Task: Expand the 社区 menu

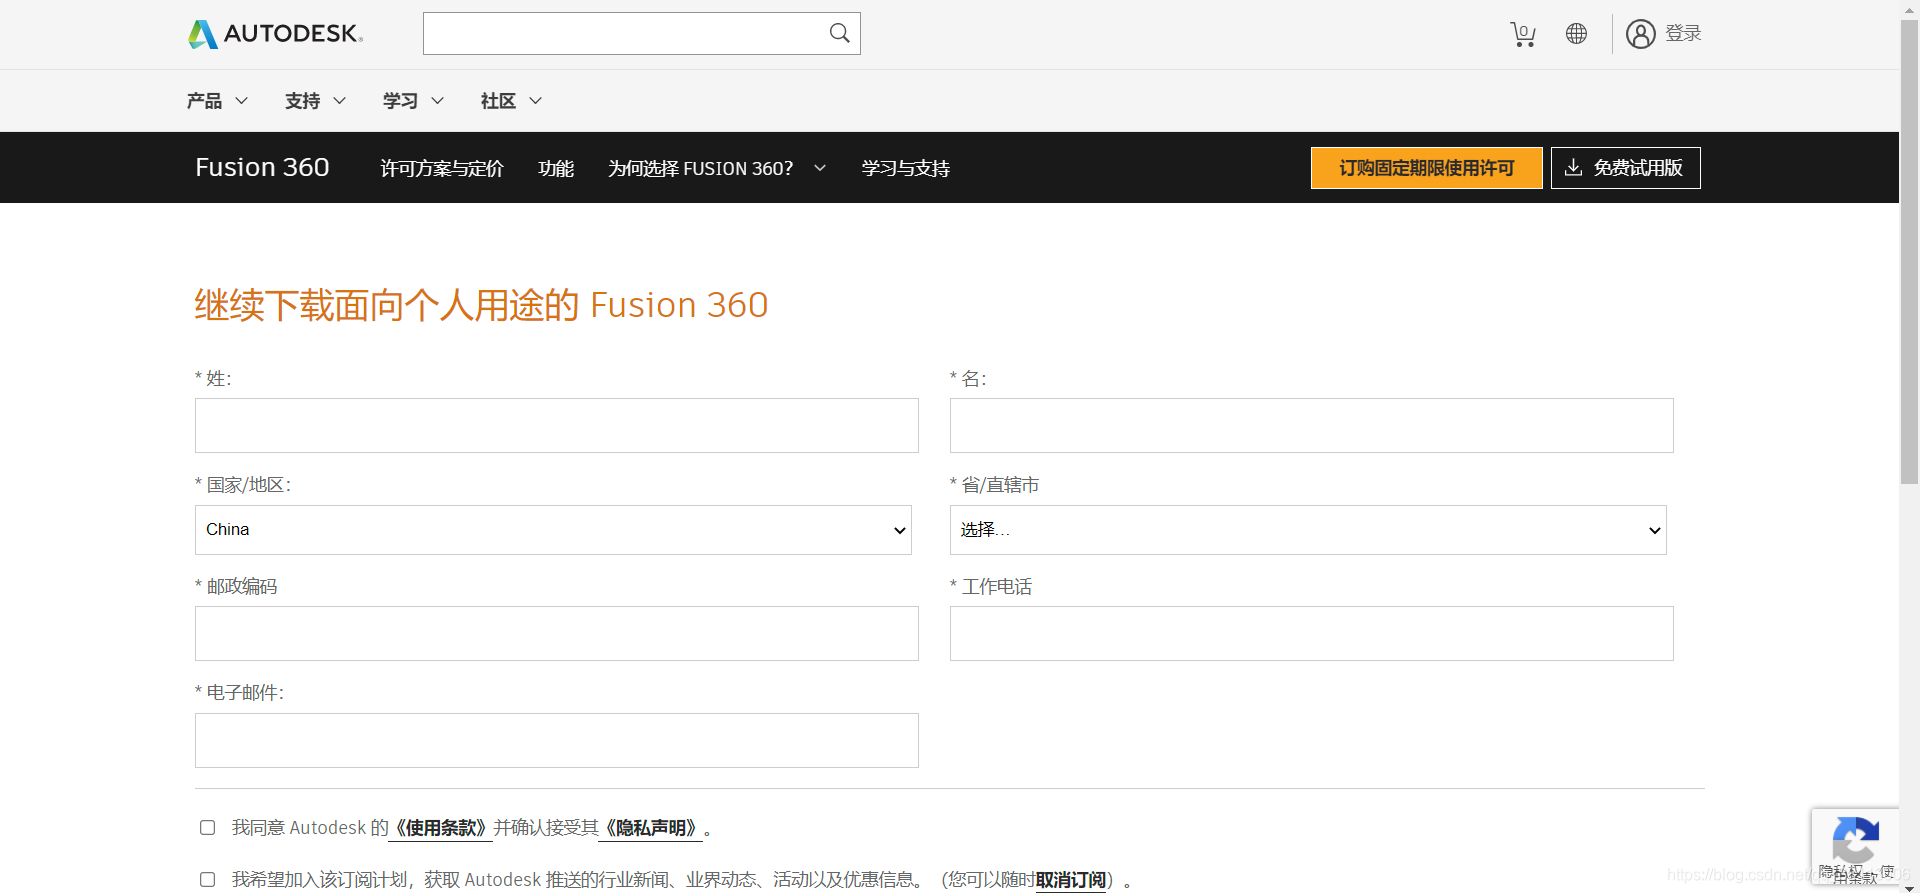Action: tap(511, 101)
